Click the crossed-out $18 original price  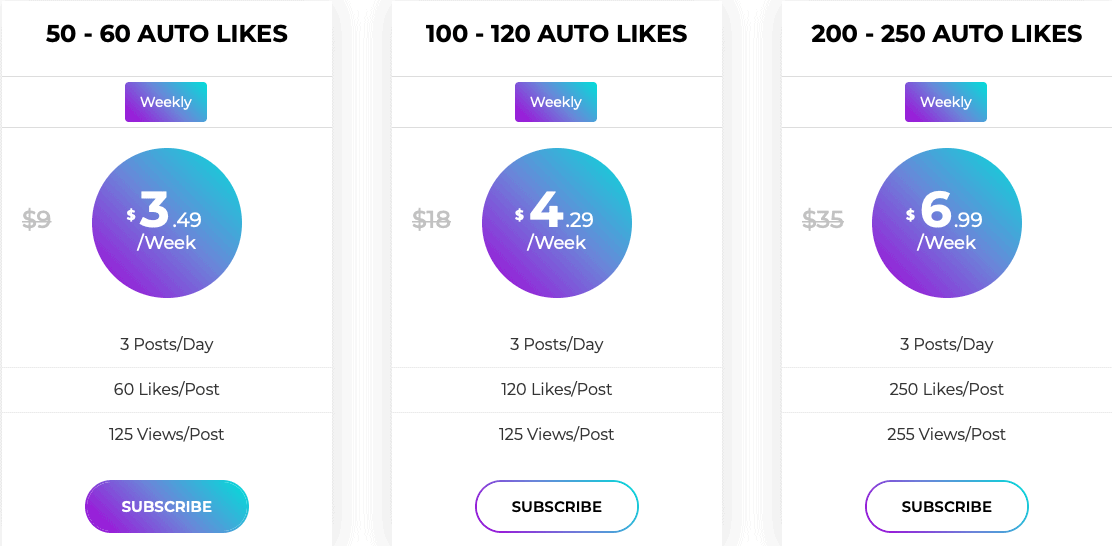(431, 219)
